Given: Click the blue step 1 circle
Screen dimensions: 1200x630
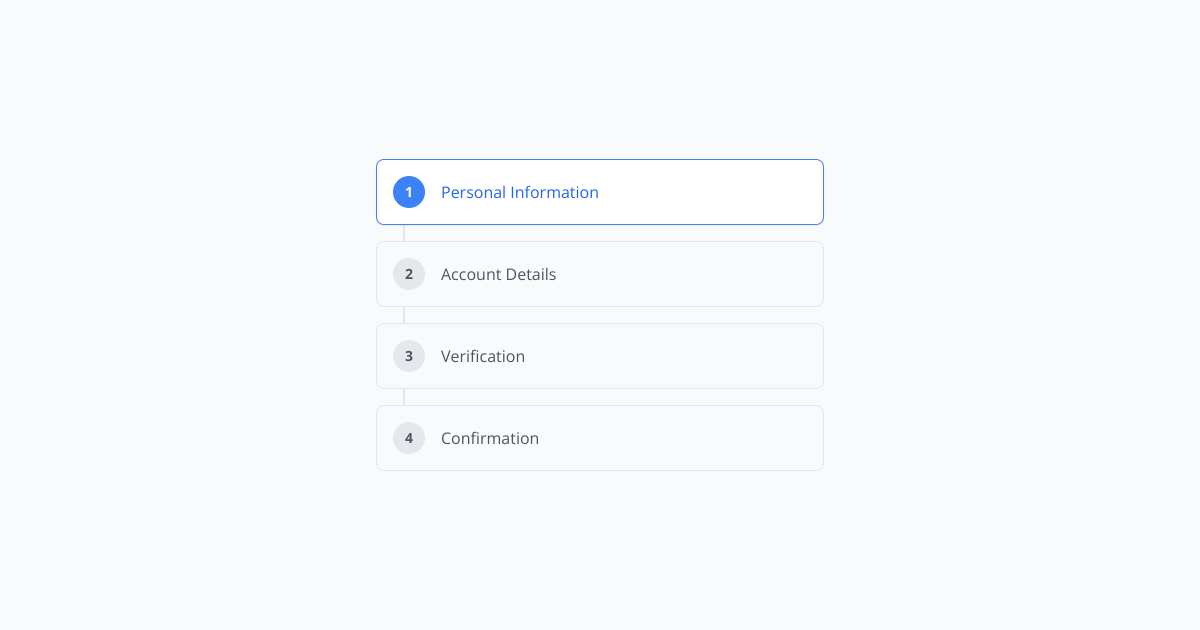Looking at the screenshot, I should tap(409, 192).
